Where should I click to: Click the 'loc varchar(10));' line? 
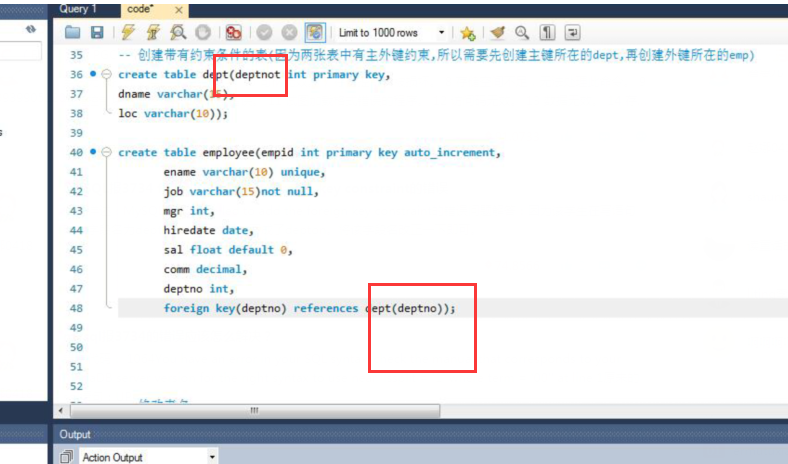(173, 114)
